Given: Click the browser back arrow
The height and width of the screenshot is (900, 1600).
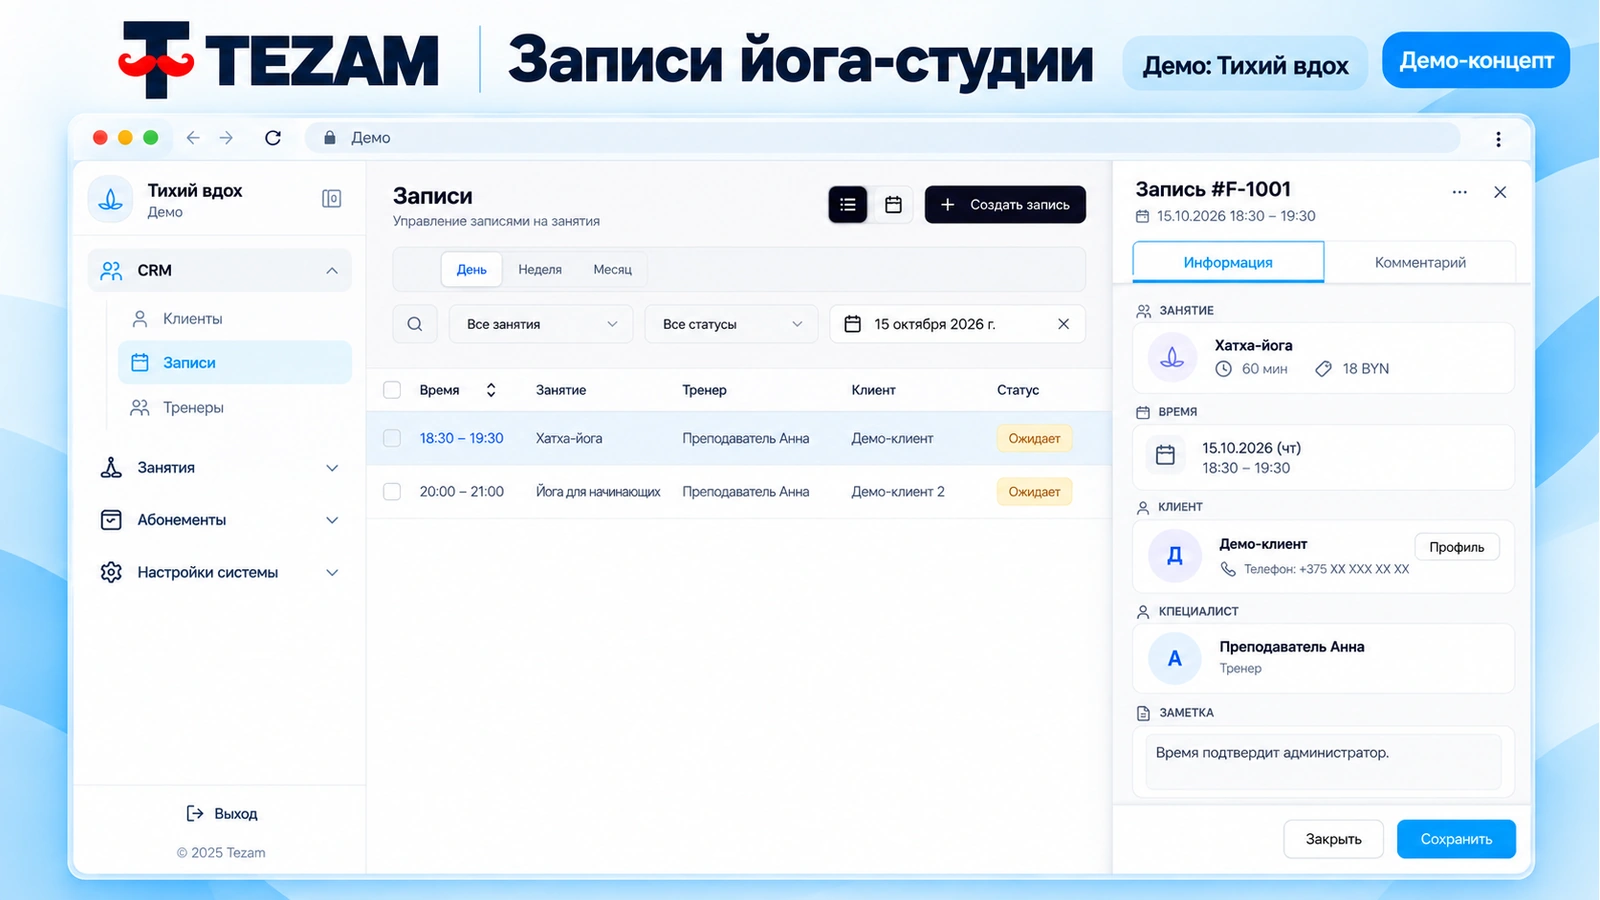Looking at the screenshot, I should point(193,138).
